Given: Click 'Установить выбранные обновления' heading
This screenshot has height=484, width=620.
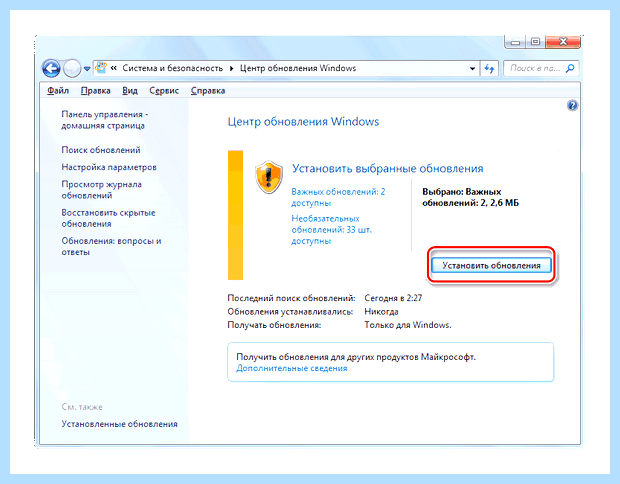Looking at the screenshot, I should pyautogui.click(x=388, y=168).
